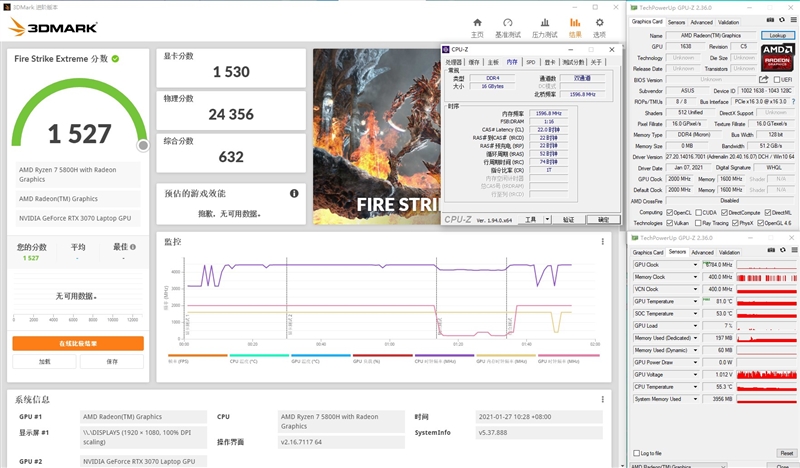800x468 pixels.
Task: Open the Advanced tab in upper GPU-Z window
Action: click(702, 22)
